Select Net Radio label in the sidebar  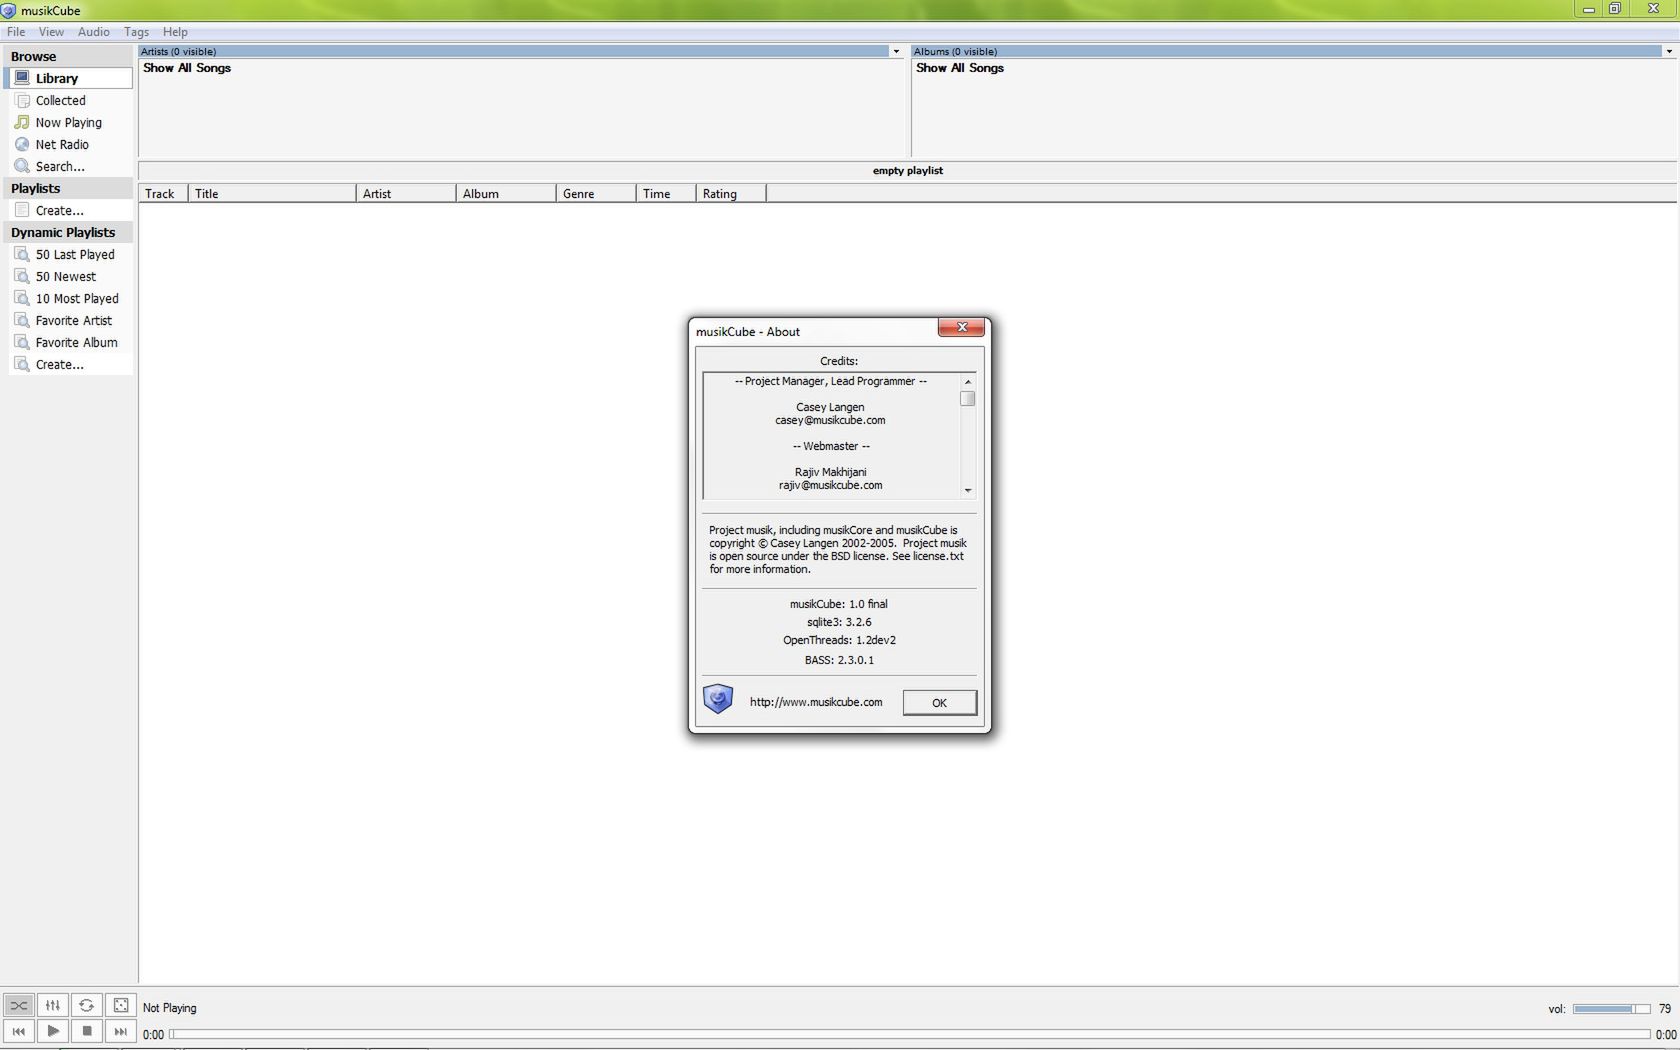coord(62,144)
